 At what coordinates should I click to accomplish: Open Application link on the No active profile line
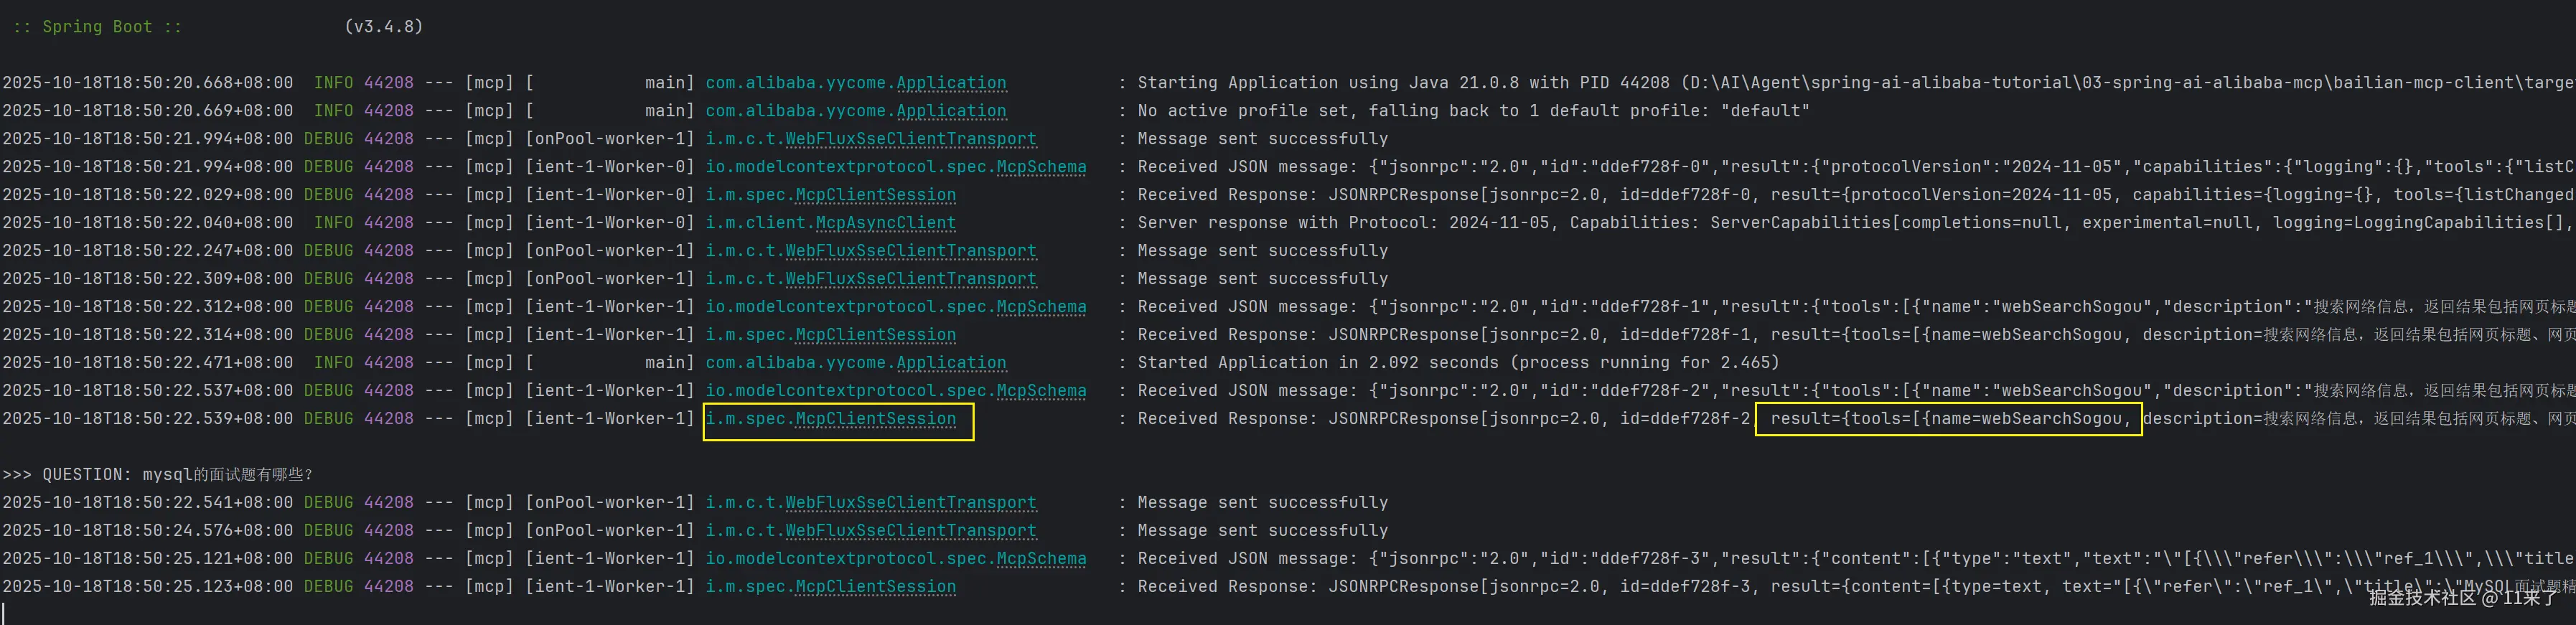(x=950, y=111)
